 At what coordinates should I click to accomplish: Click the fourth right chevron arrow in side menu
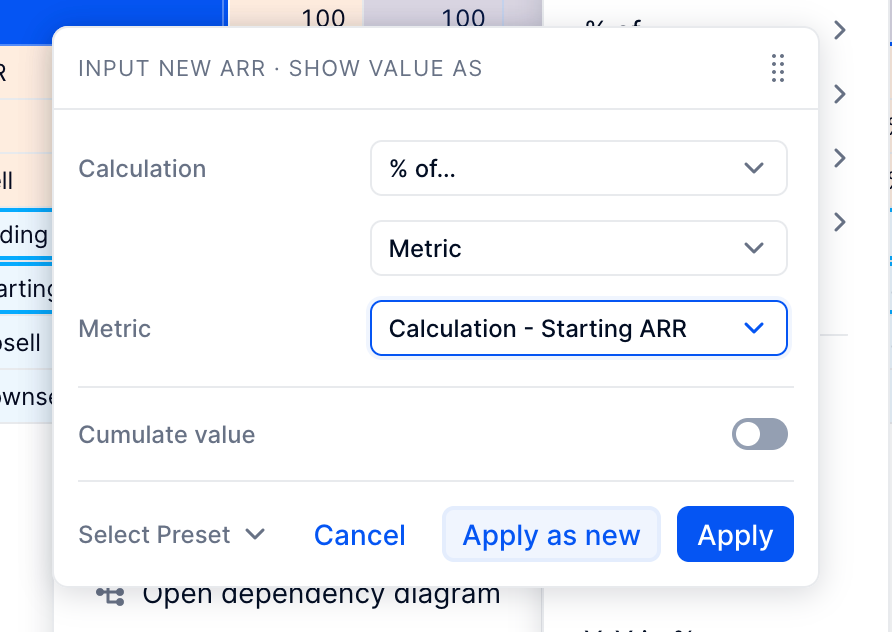coord(840,222)
